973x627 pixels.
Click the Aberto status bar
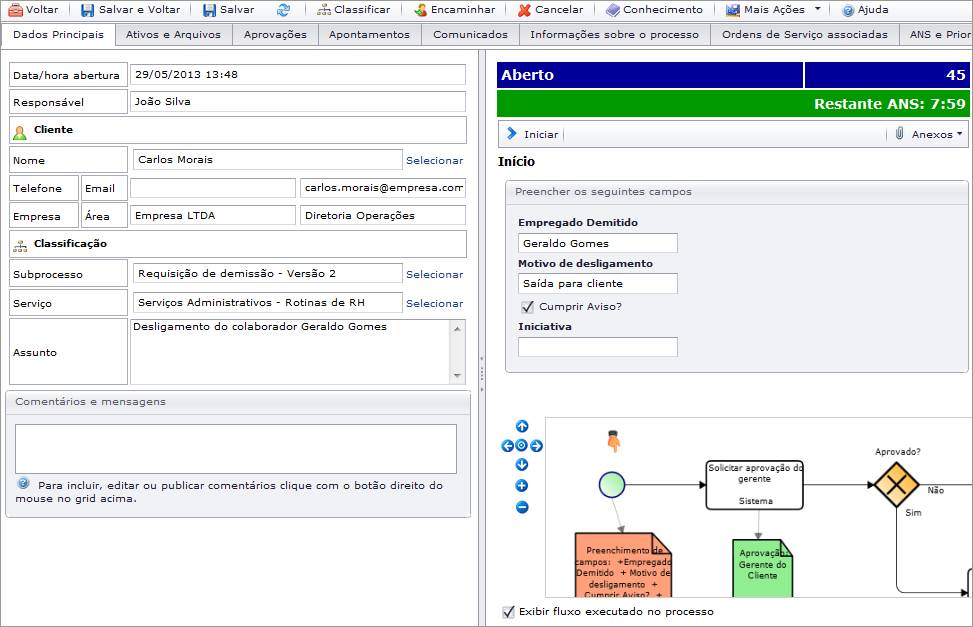650,75
